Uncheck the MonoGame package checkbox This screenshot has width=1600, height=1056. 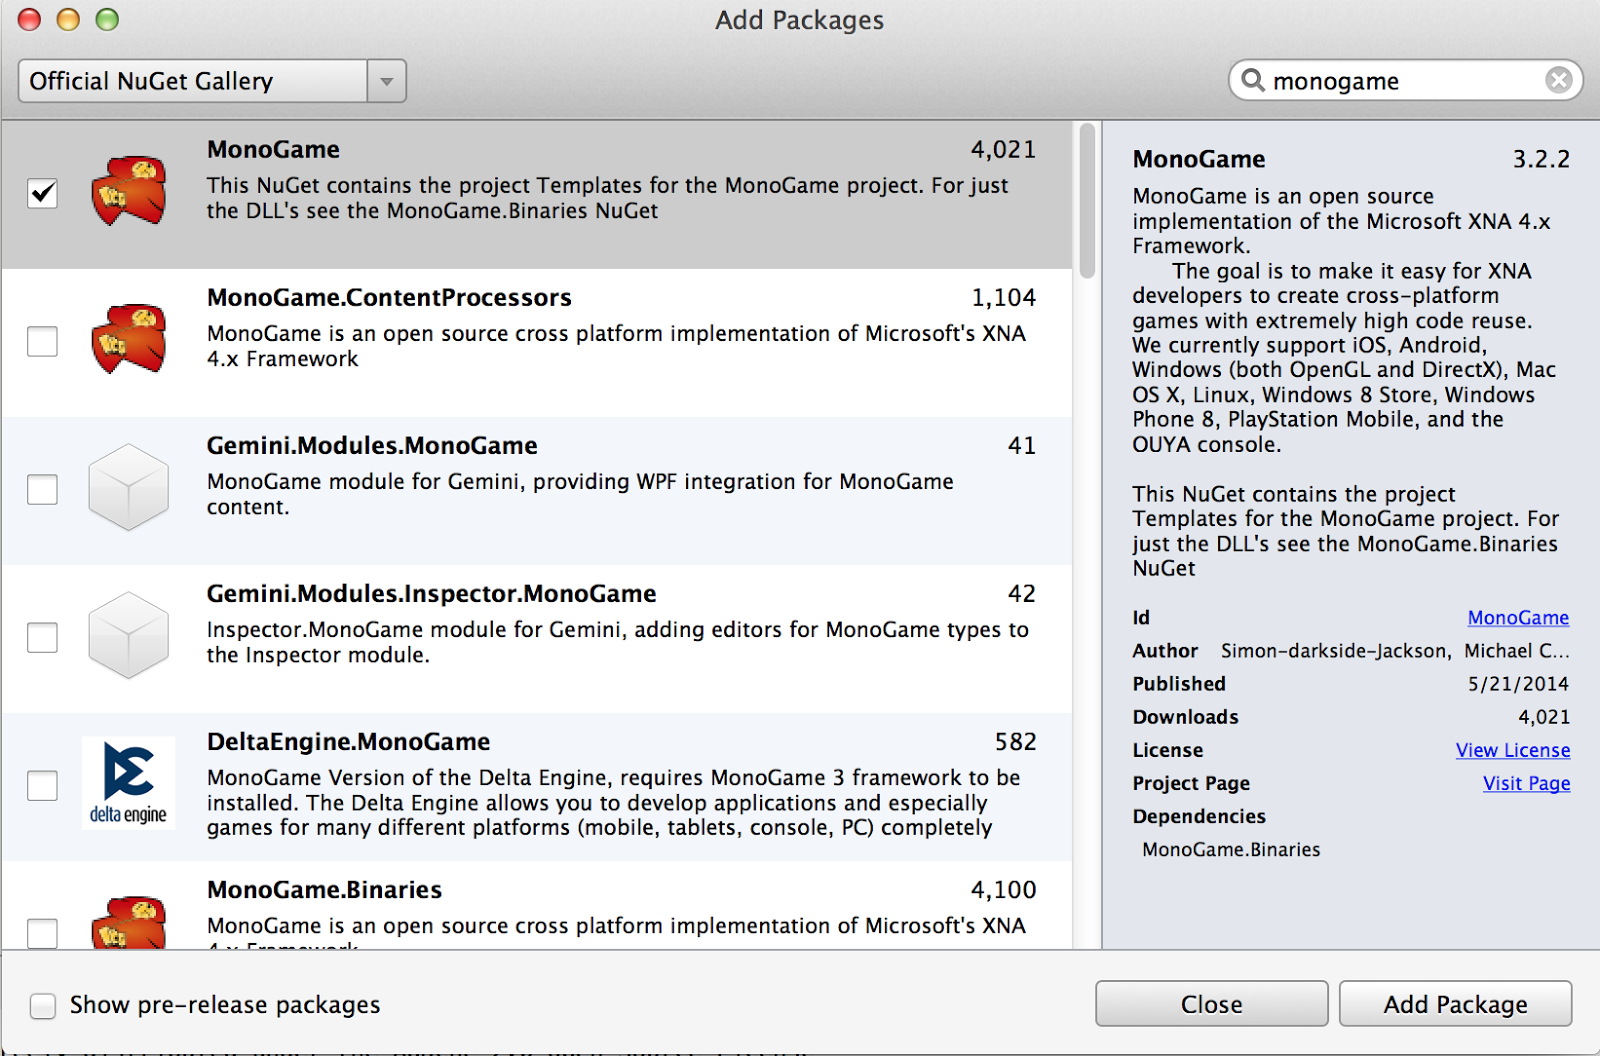tap(43, 193)
